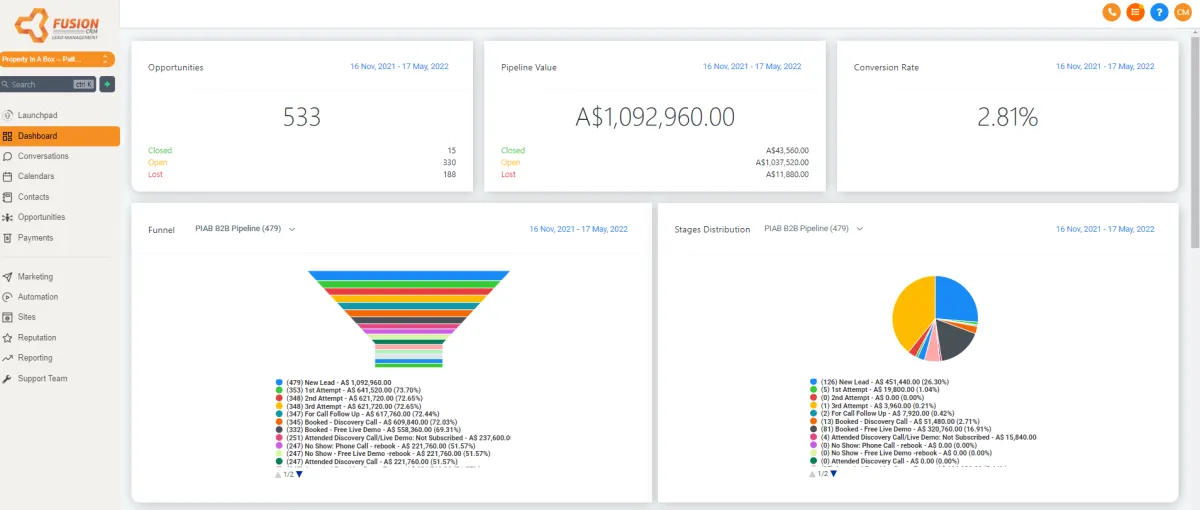Expand Stages Distribution PIAB B2B Pipeline dropdown

click(814, 229)
